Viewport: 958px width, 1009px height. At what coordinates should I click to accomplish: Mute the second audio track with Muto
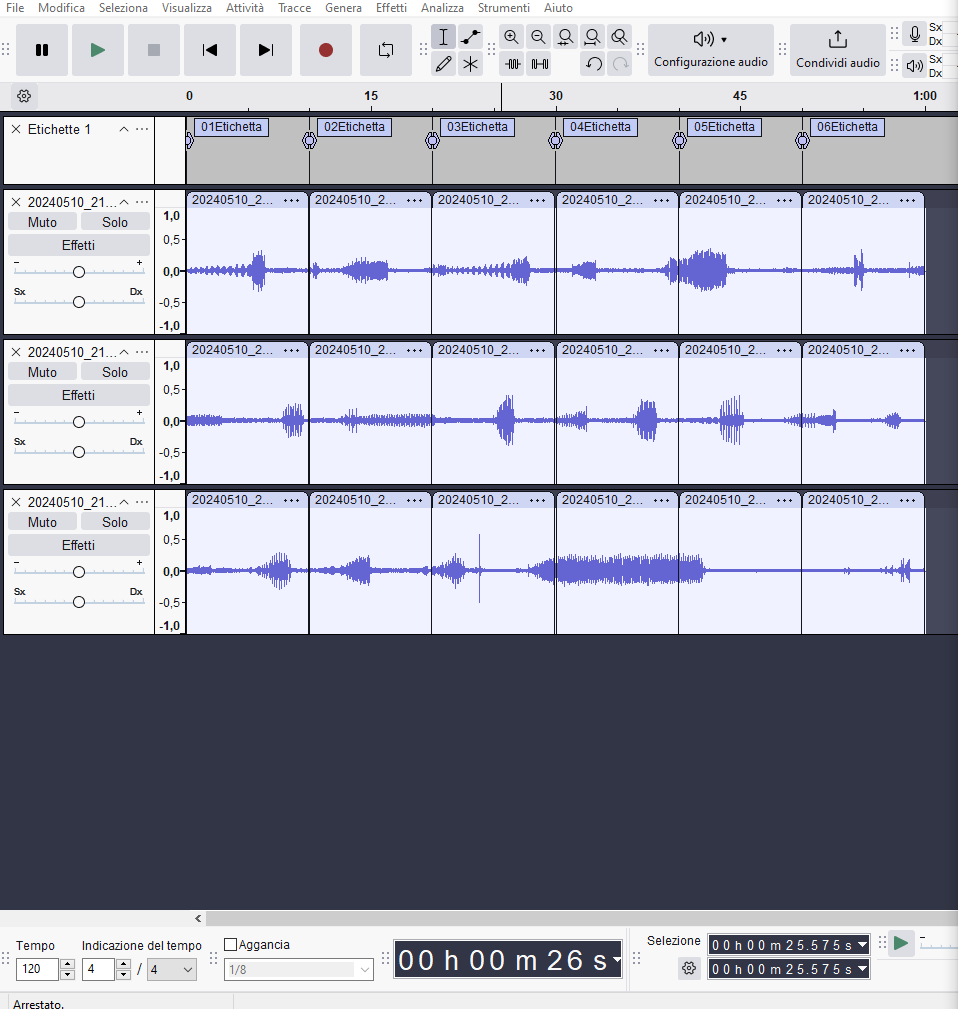tap(41, 371)
